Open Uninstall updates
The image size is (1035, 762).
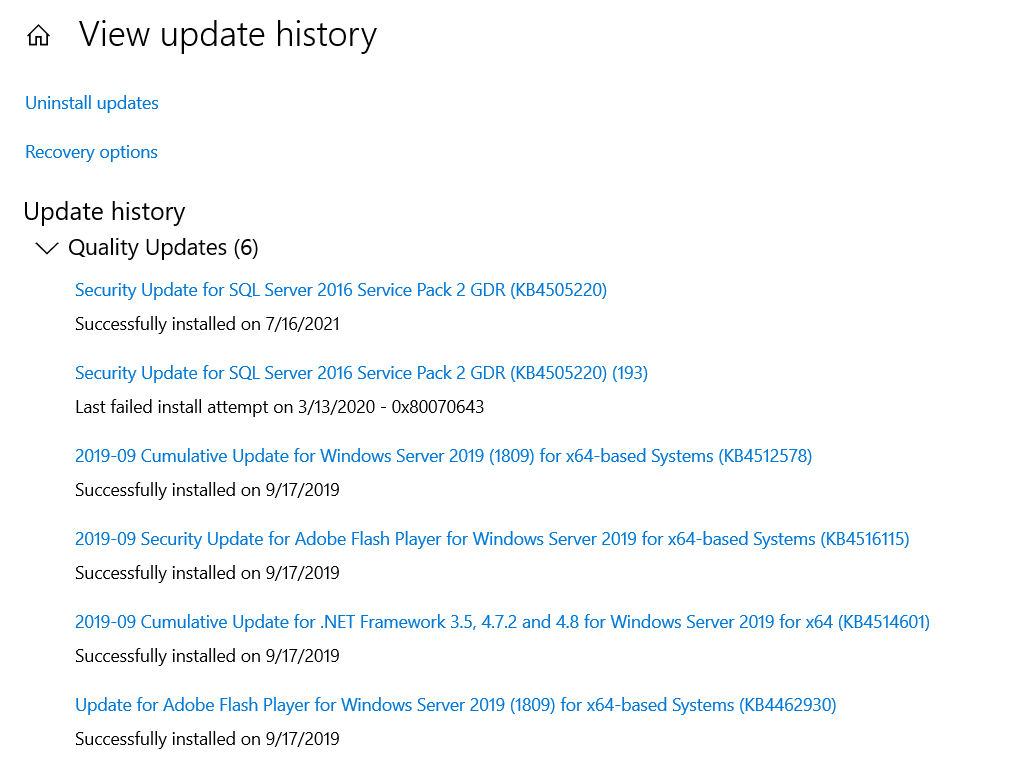91,103
